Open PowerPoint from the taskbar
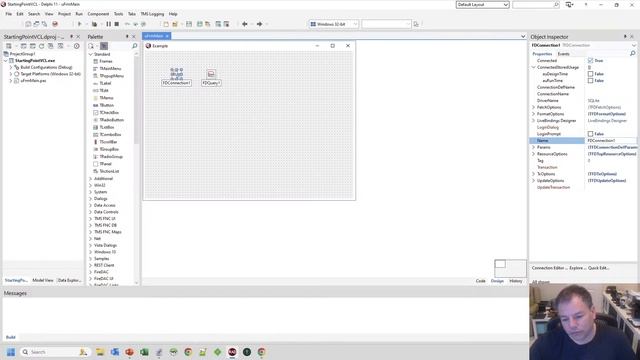This screenshot has height=360, width=640. tap(129, 352)
